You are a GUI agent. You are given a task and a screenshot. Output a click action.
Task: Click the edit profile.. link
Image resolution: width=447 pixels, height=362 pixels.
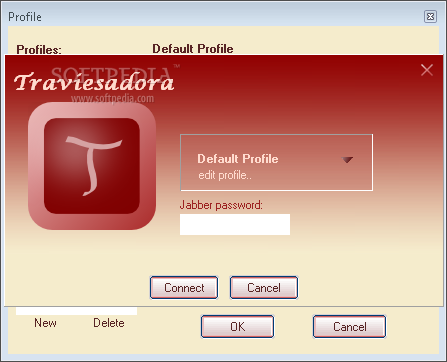click(x=225, y=175)
